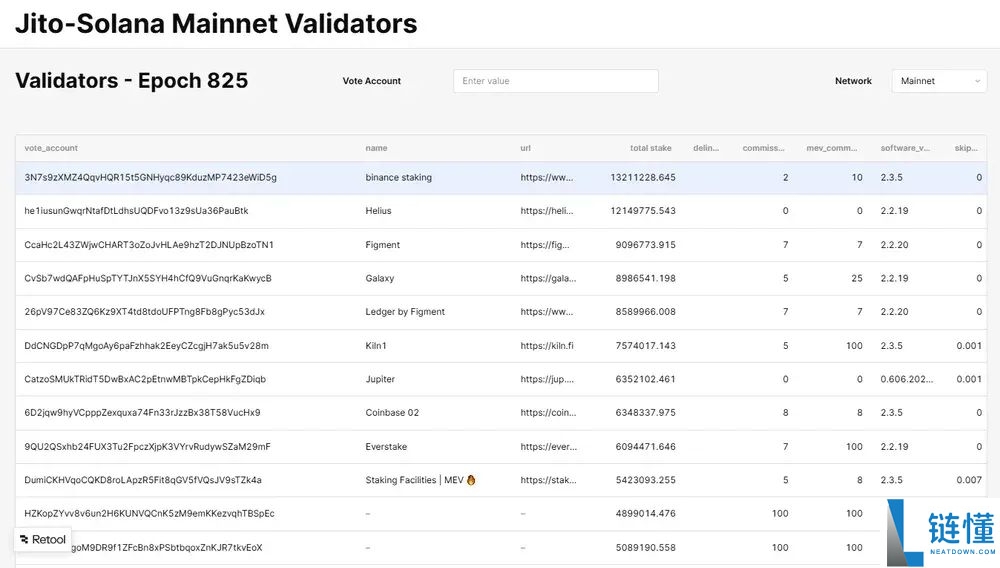Sort by vote_account column header
This screenshot has height=568, width=1000.
tap(51, 148)
